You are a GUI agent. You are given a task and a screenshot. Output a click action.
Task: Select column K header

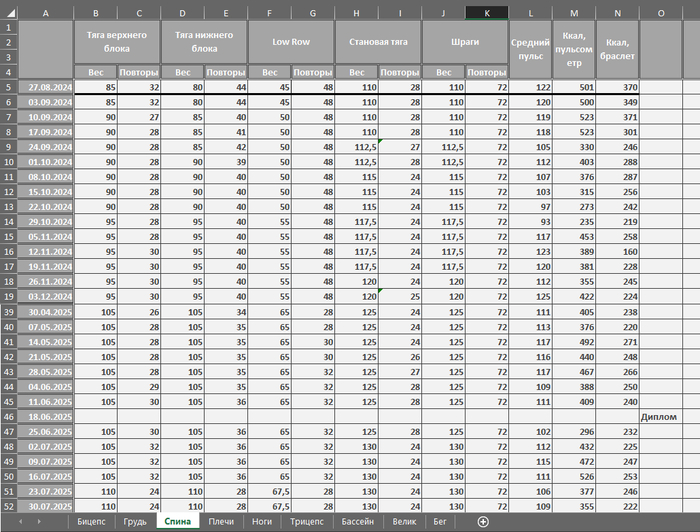(x=487, y=13)
